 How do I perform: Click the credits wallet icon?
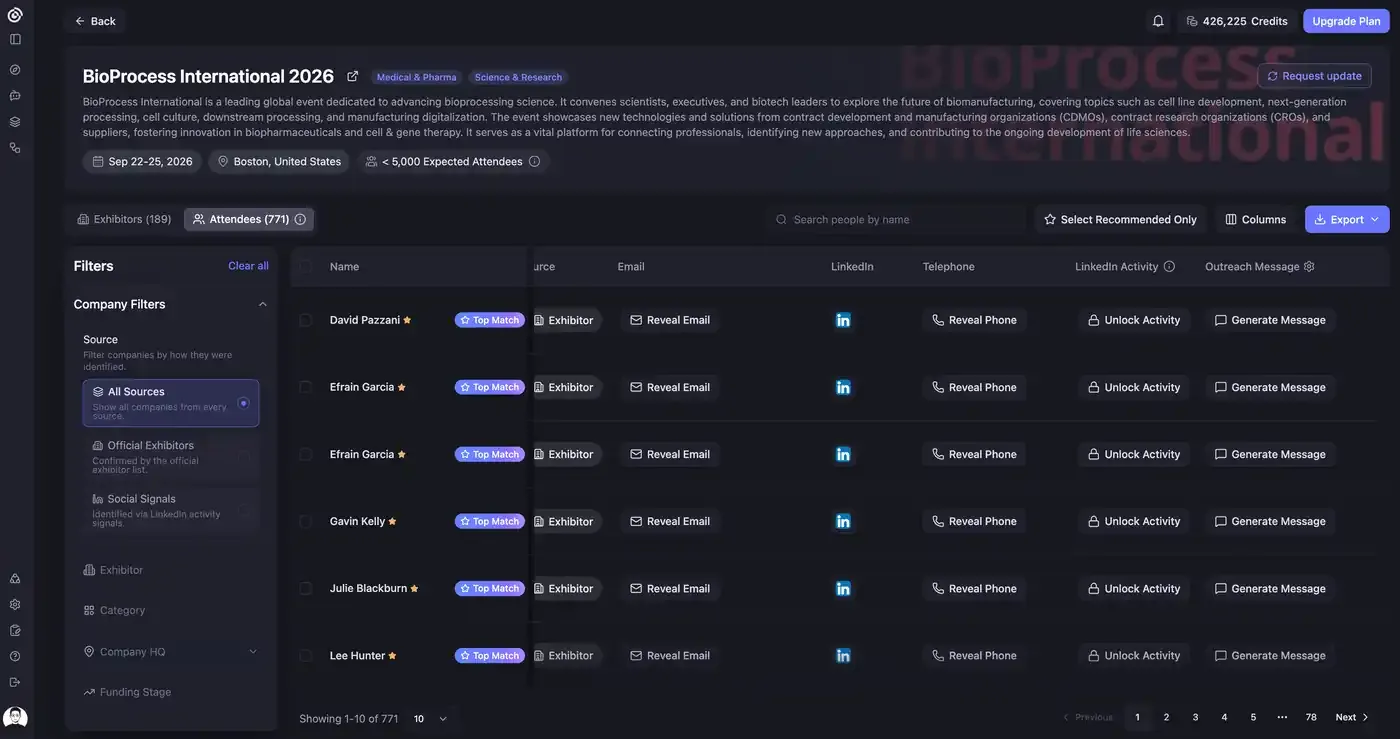[x=1192, y=21]
